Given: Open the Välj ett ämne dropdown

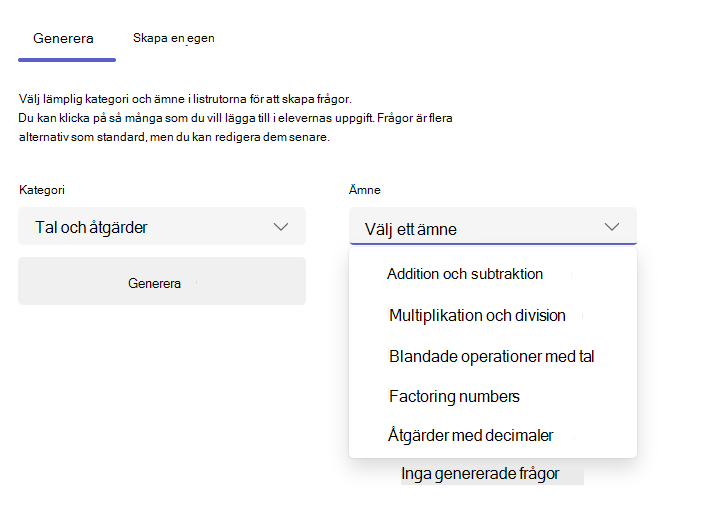Looking at the screenshot, I should pyautogui.click(x=493, y=226).
